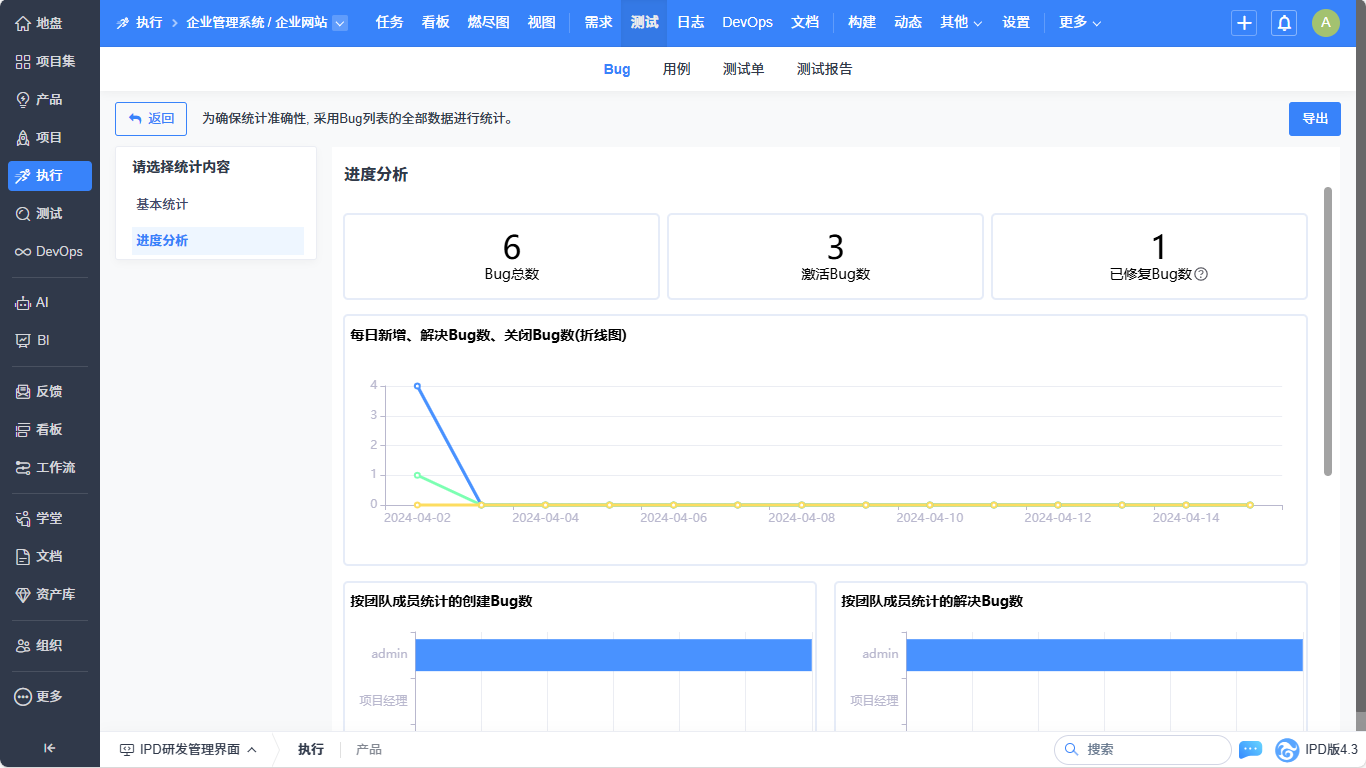This screenshot has width=1366, height=768.
Task: Click the 返回 button
Action: point(151,118)
